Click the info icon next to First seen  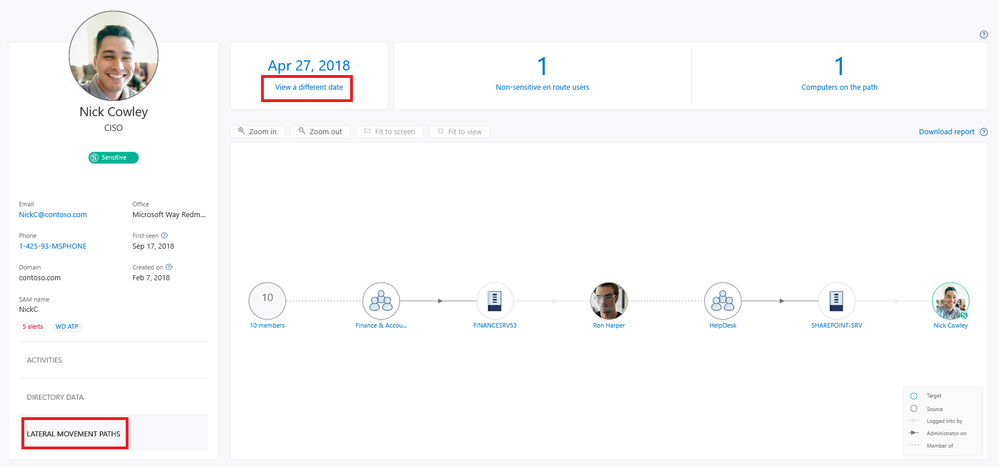click(x=164, y=235)
